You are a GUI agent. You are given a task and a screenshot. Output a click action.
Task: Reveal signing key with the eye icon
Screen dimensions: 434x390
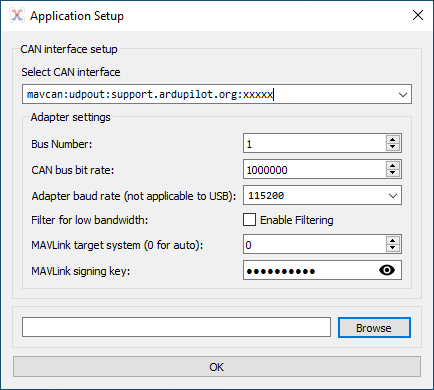pyautogui.click(x=387, y=270)
